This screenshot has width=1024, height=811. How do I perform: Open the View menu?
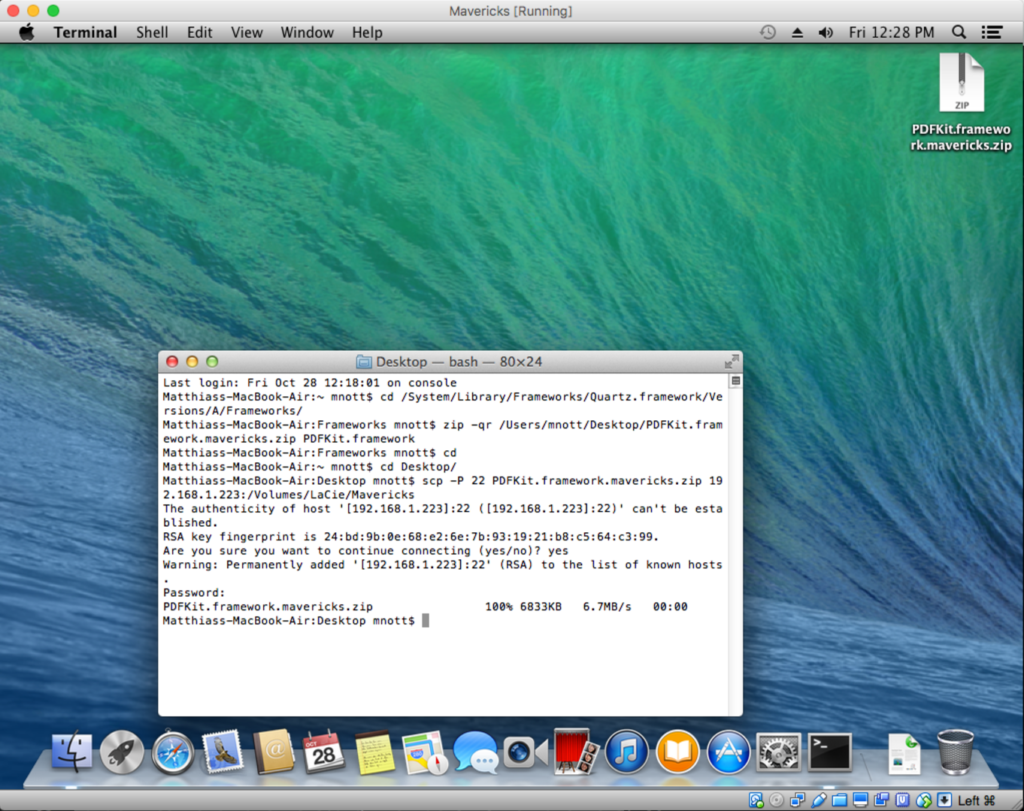pos(246,32)
